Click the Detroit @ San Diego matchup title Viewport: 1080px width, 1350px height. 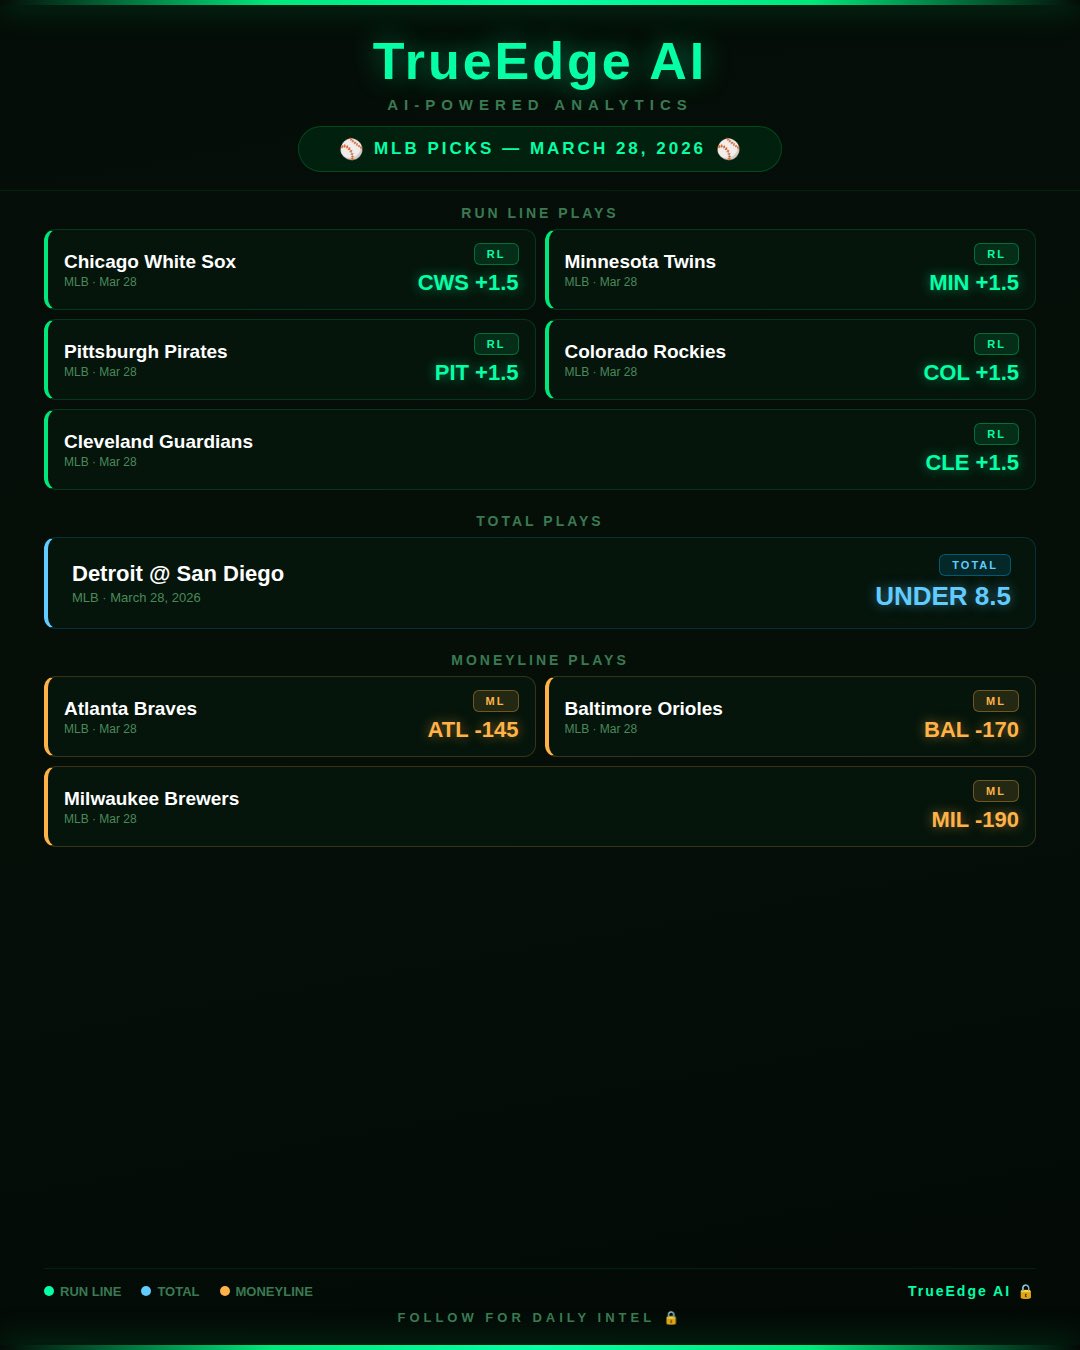coord(178,574)
